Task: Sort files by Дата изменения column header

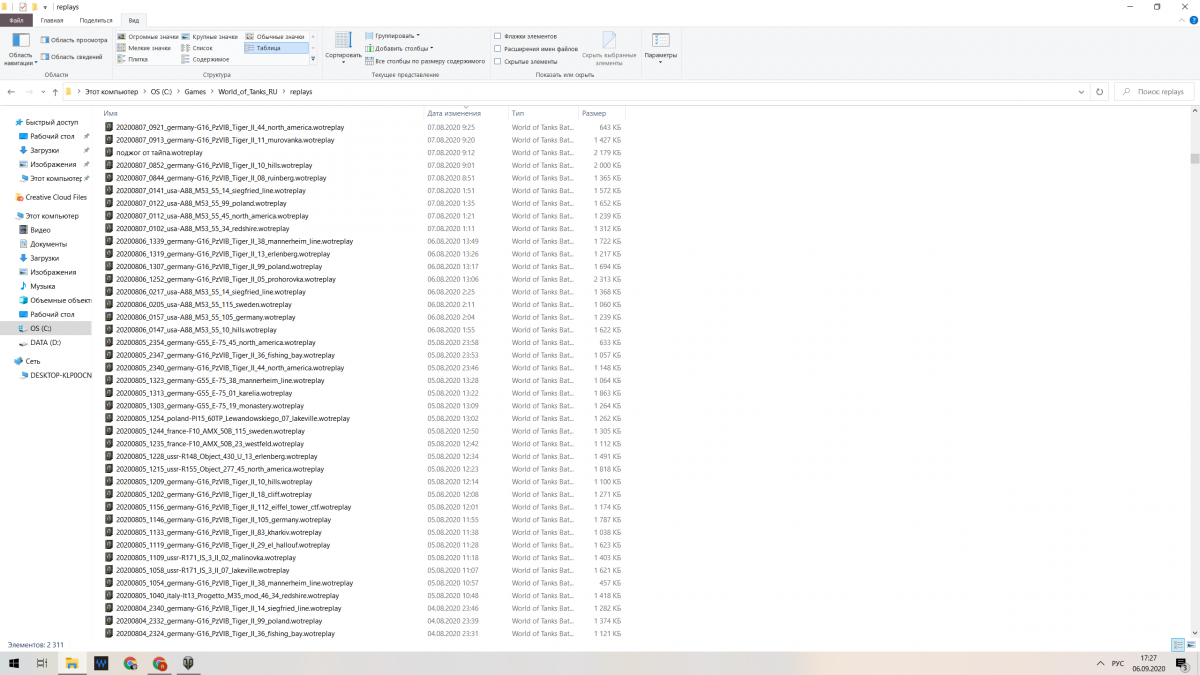Action: pyautogui.click(x=454, y=113)
